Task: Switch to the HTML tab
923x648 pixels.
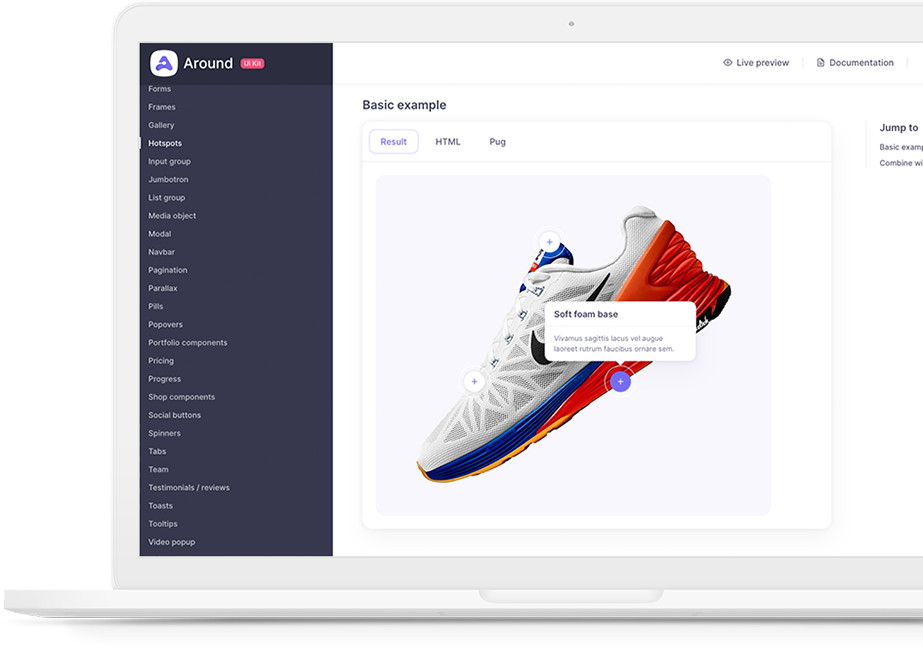Action: (x=448, y=142)
